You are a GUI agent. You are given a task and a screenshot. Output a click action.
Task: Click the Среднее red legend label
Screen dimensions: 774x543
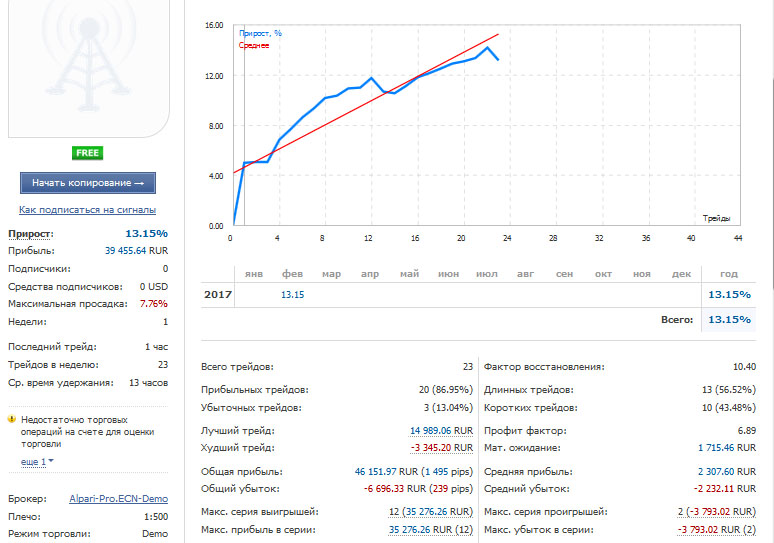[254, 45]
